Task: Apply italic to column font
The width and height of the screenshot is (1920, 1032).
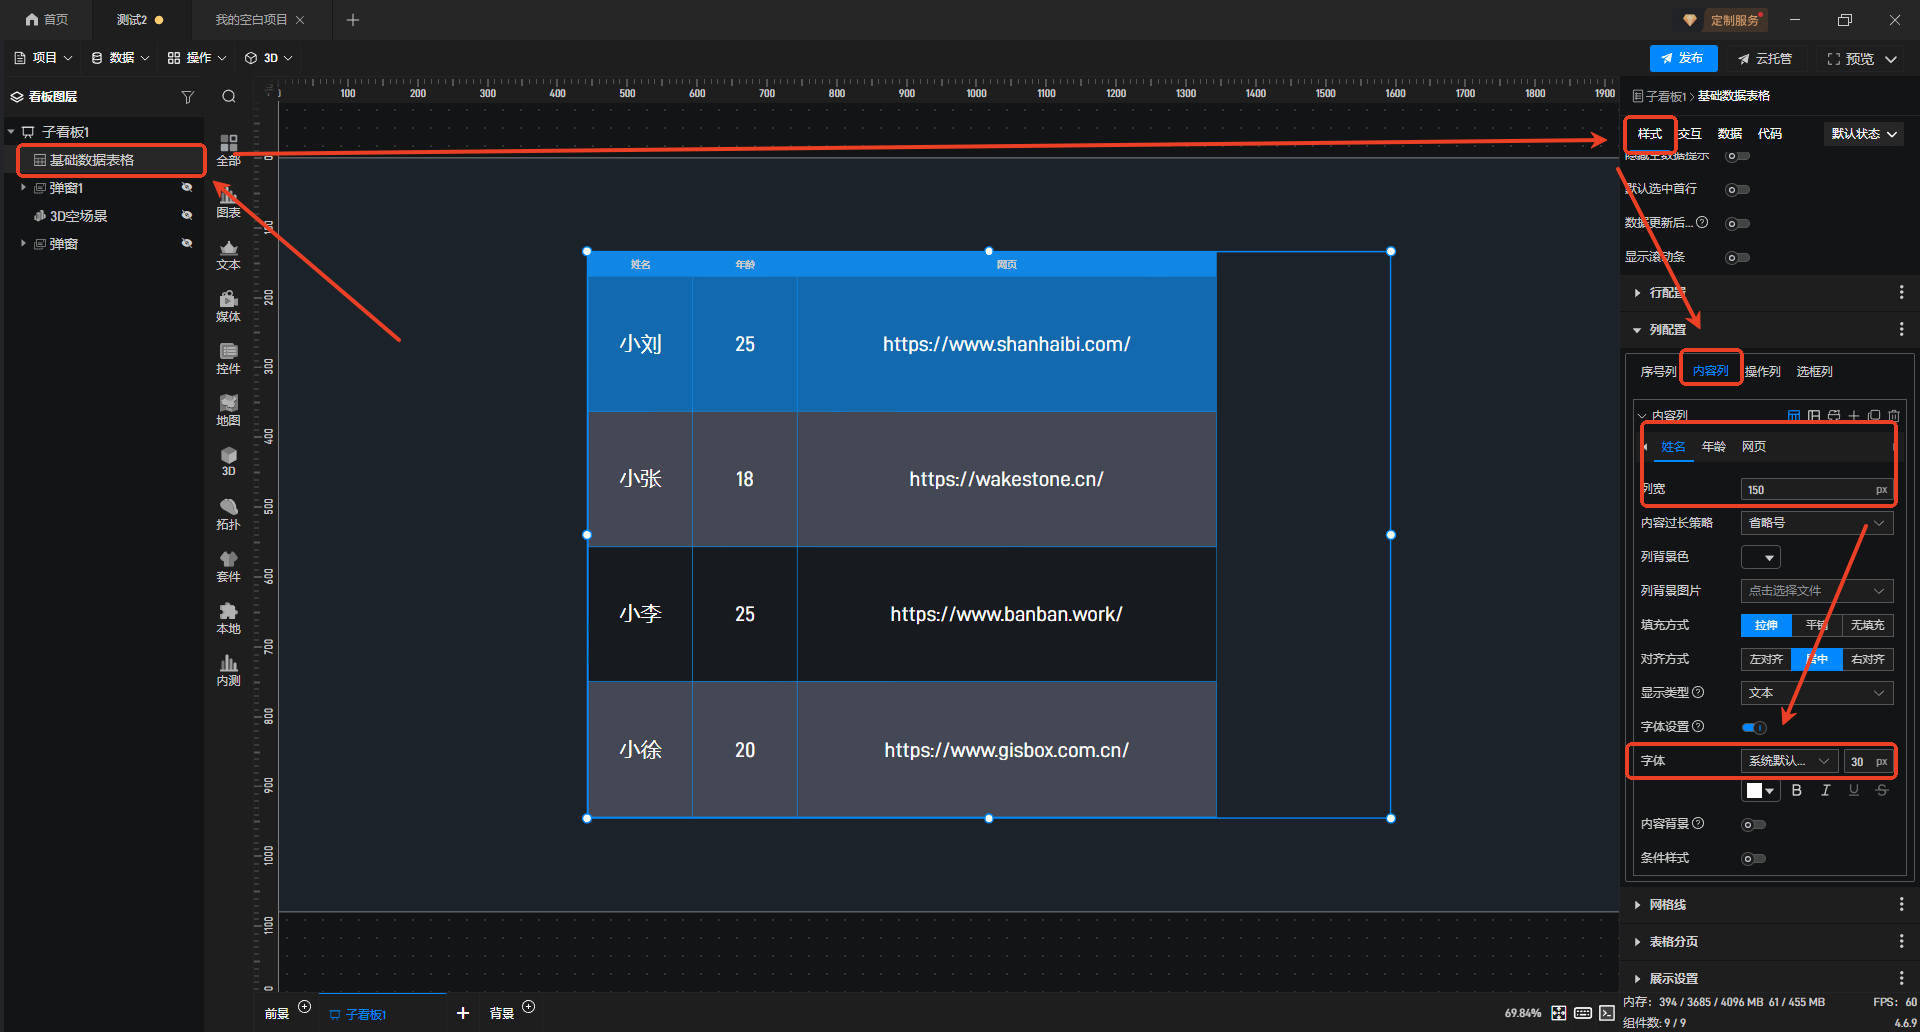Action: coord(1825,791)
